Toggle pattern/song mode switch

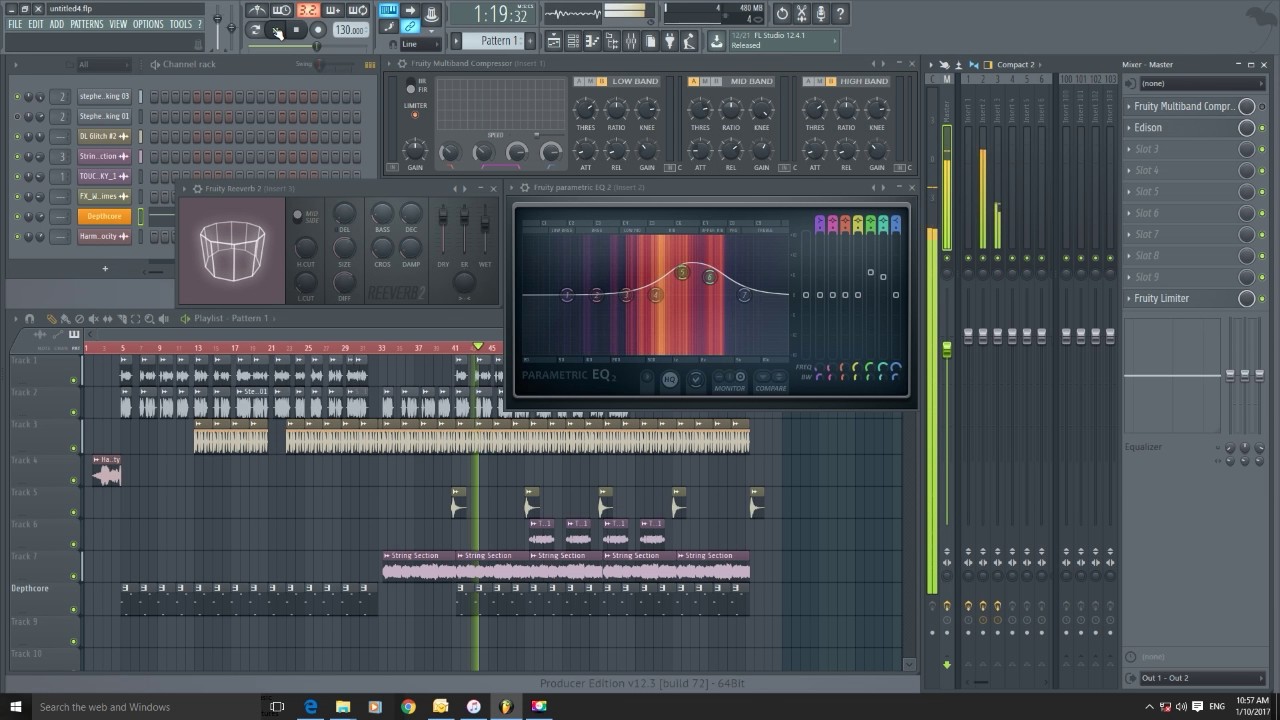point(255,30)
